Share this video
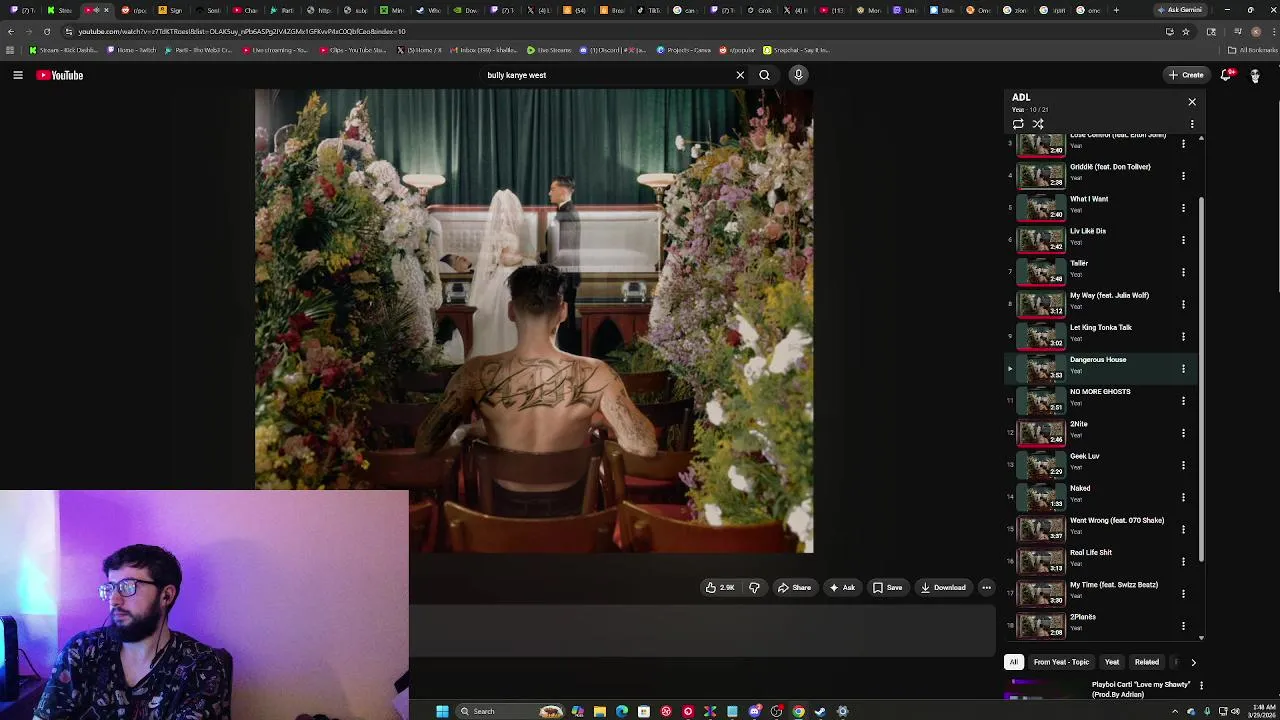1280x720 pixels. click(x=795, y=588)
